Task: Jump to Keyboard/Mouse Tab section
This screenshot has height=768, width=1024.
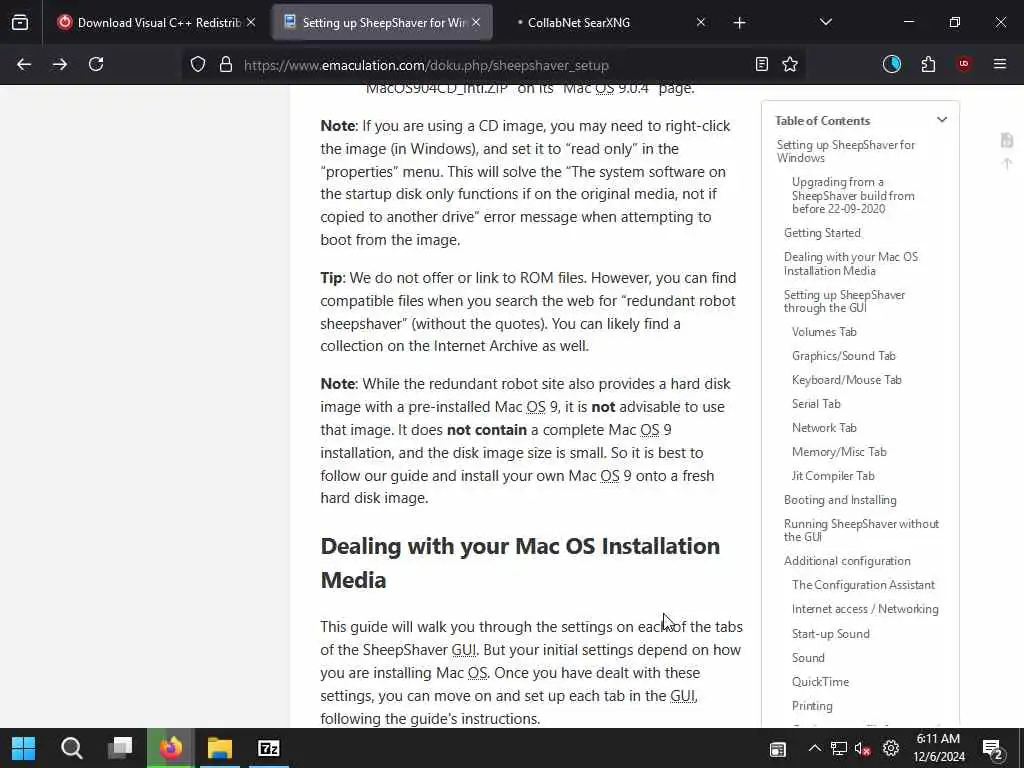Action: point(846,380)
